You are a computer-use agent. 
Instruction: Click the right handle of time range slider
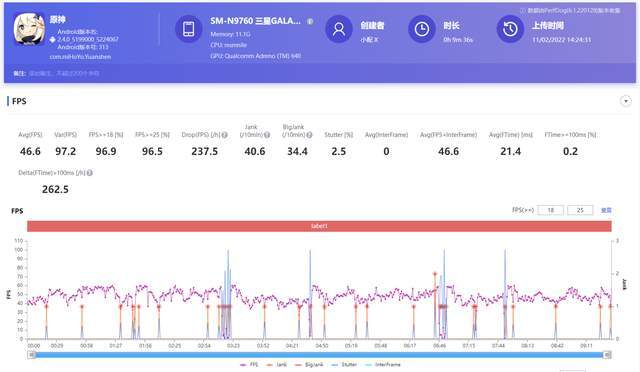click(x=607, y=355)
